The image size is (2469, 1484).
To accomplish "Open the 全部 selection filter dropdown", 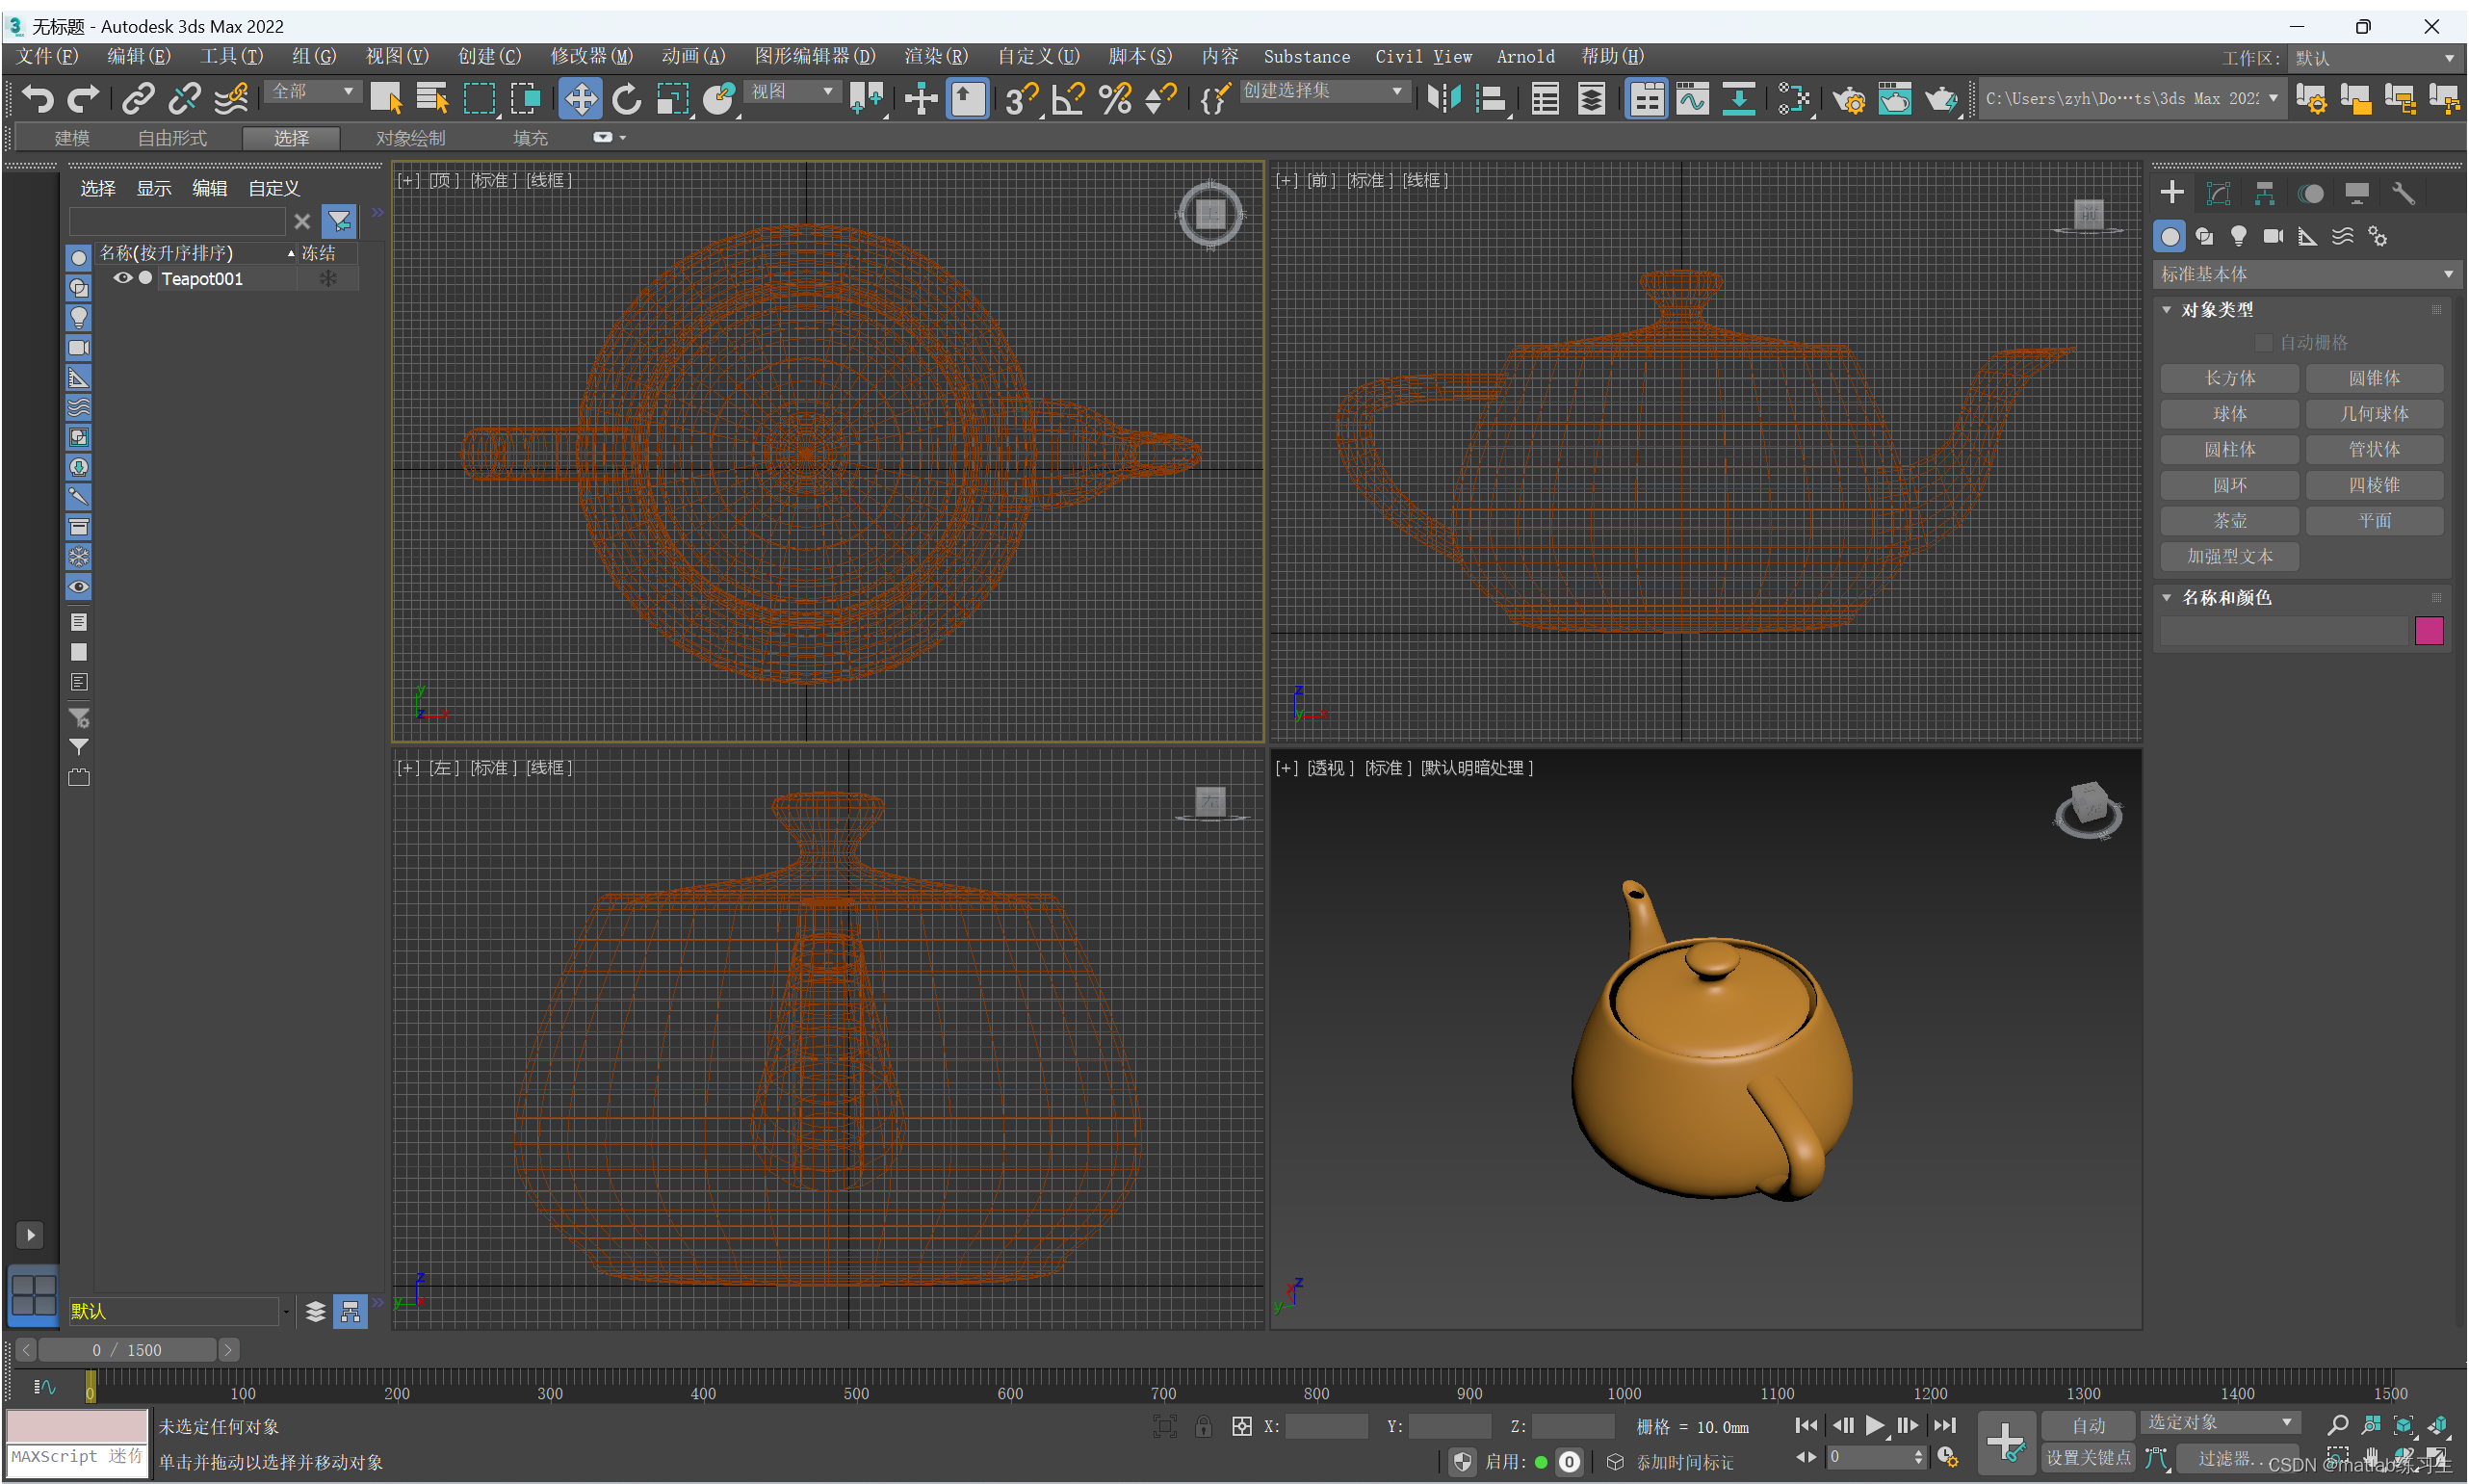I will point(313,91).
